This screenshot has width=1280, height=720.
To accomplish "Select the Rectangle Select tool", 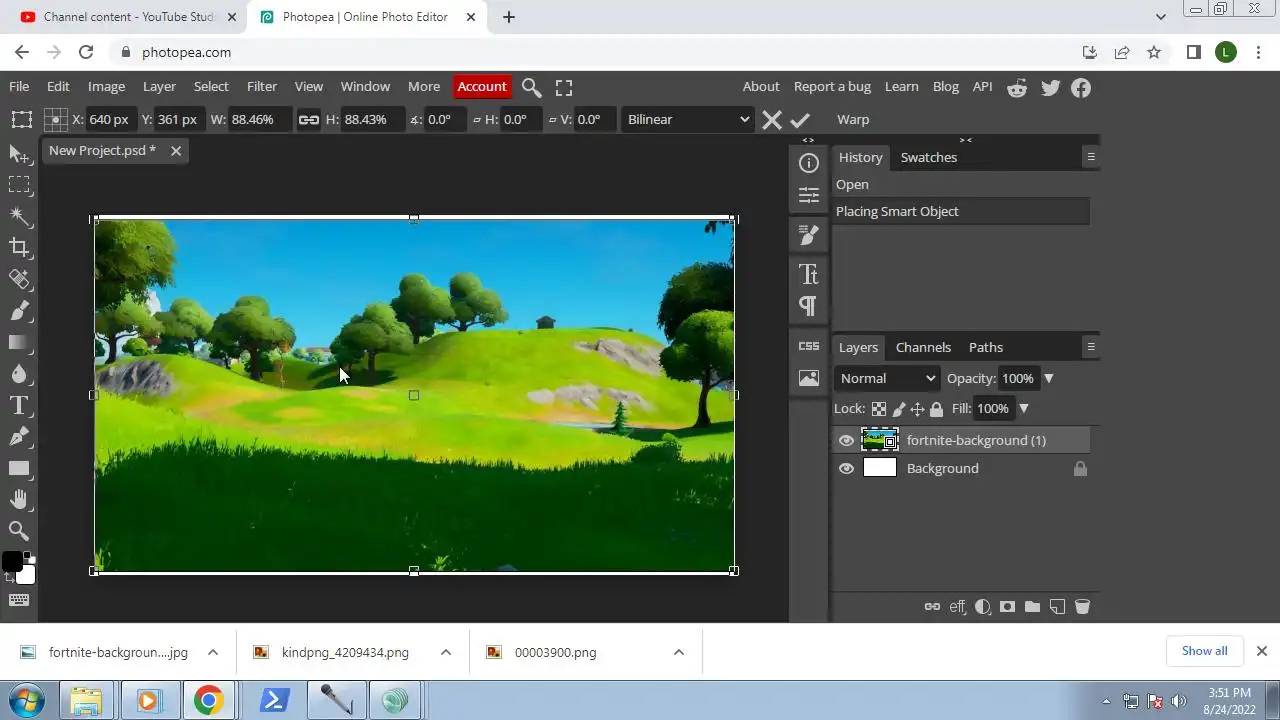I will (x=19, y=185).
